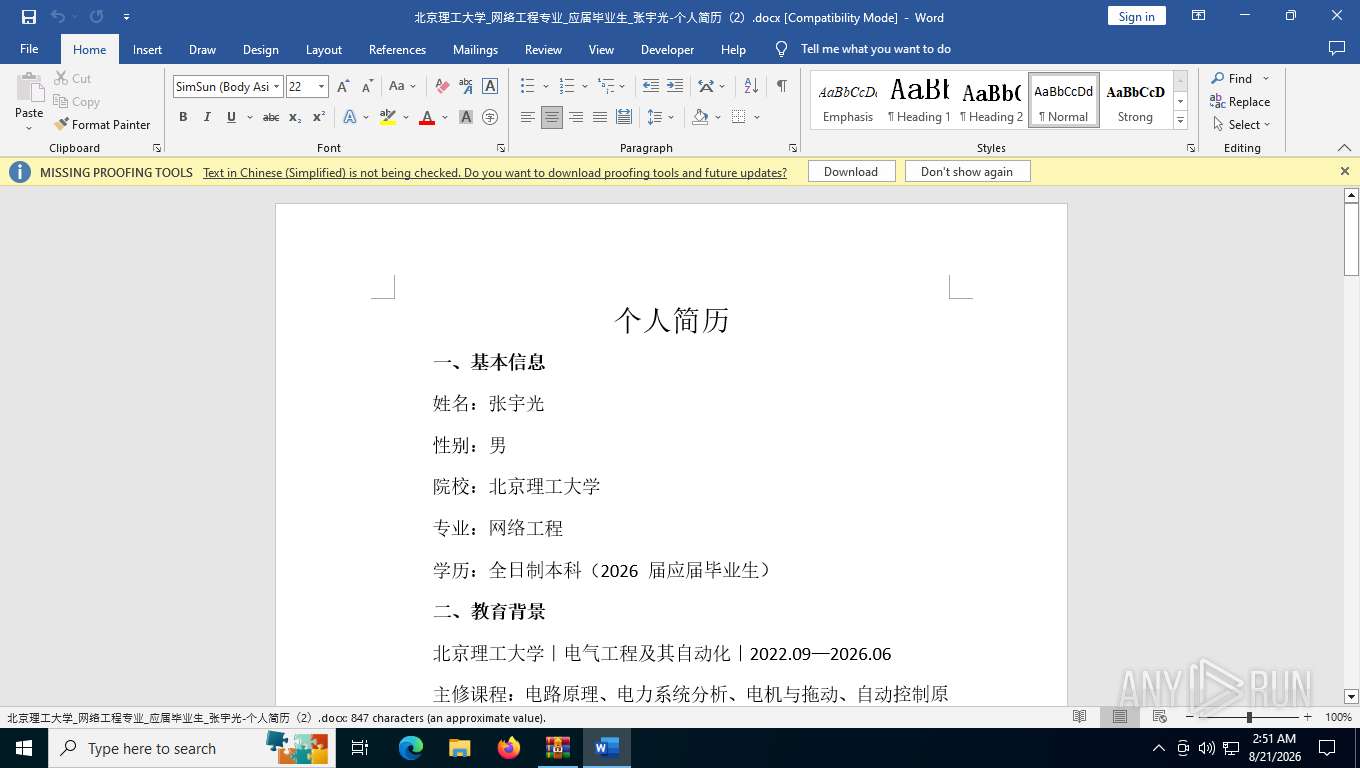Decrease paragraph indent
The height and width of the screenshot is (768, 1360).
651,87
